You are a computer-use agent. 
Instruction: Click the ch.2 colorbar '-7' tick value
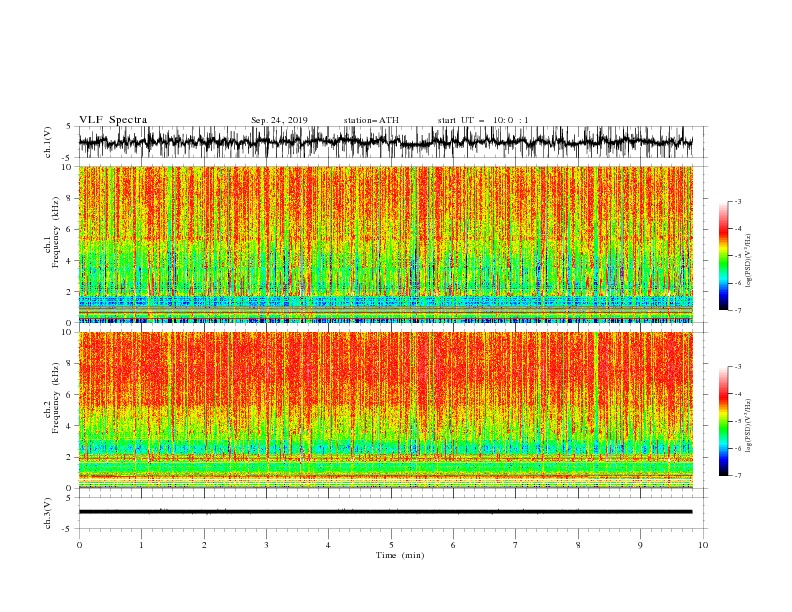[737, 476]
